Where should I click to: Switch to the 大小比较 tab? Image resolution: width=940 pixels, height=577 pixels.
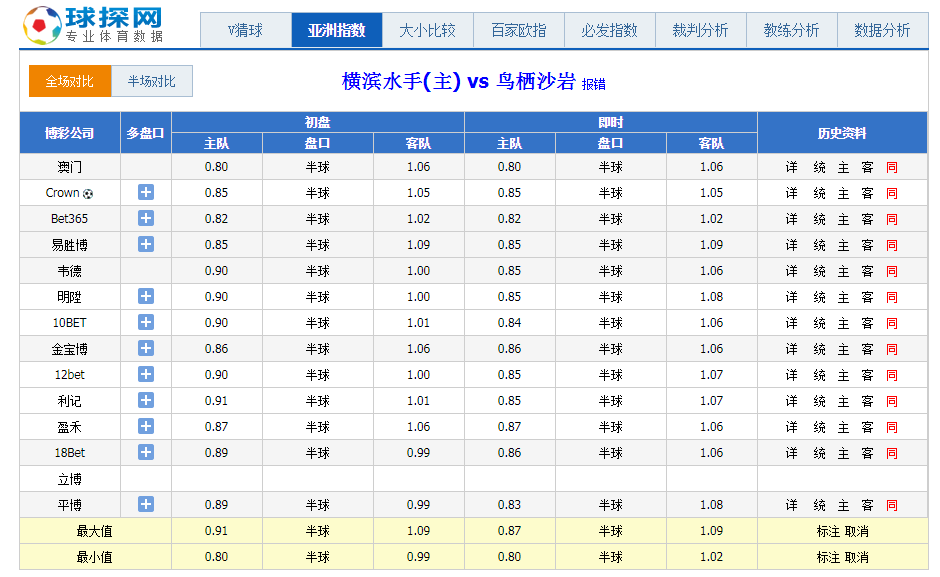coord(427,30)
